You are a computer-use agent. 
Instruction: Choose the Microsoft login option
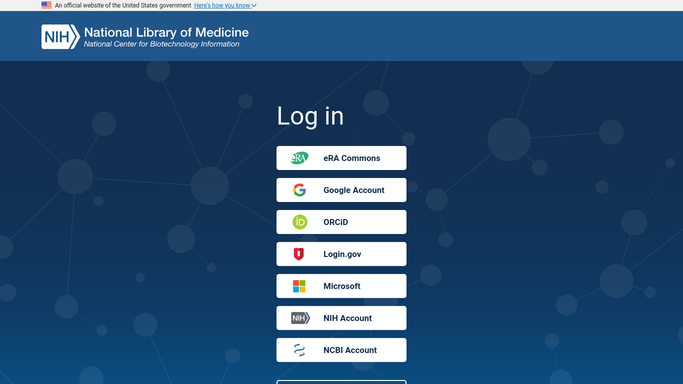341,286
